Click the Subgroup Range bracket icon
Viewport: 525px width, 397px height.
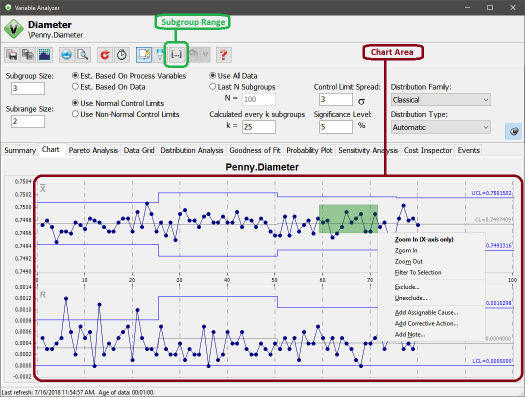(176, 55)
